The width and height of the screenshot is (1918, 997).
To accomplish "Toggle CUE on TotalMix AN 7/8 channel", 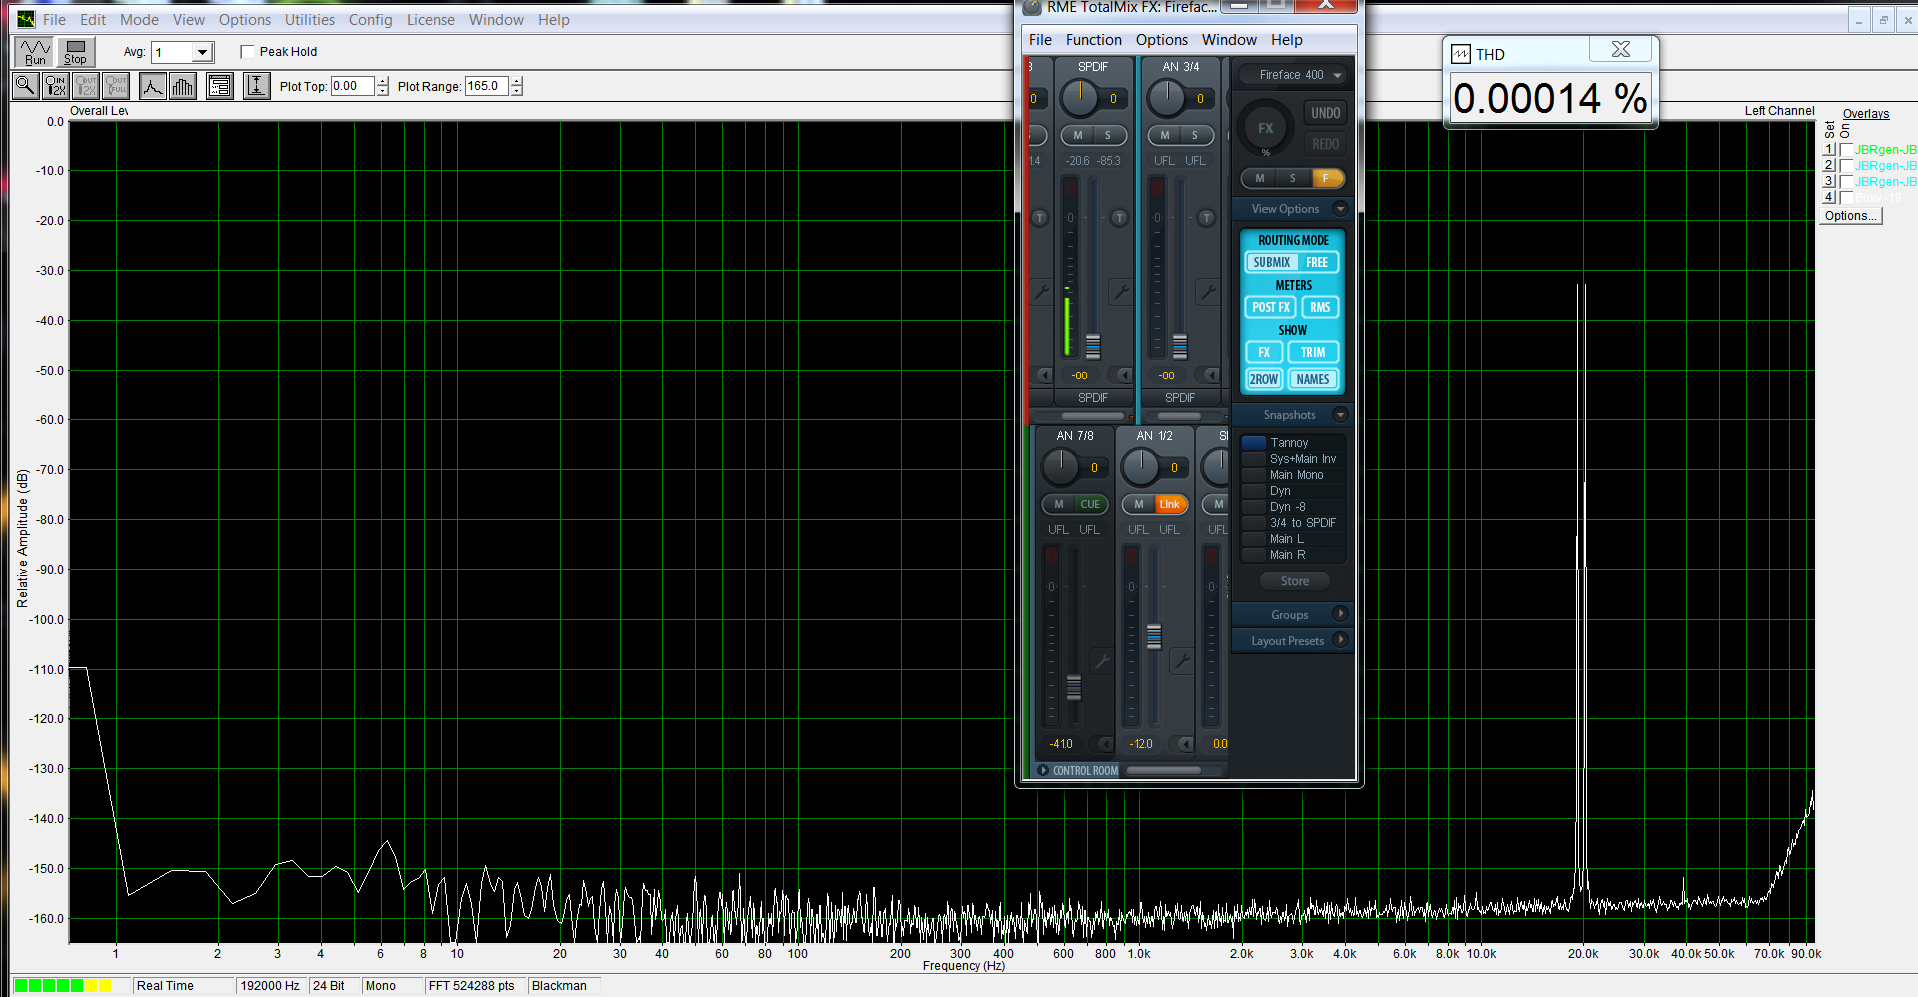I will click(x=1090, y=504).
